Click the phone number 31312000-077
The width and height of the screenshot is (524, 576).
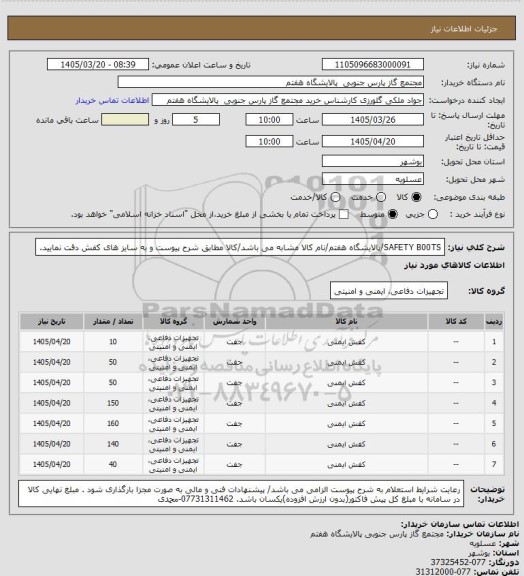pyautogui.click(x=443, y=571)
